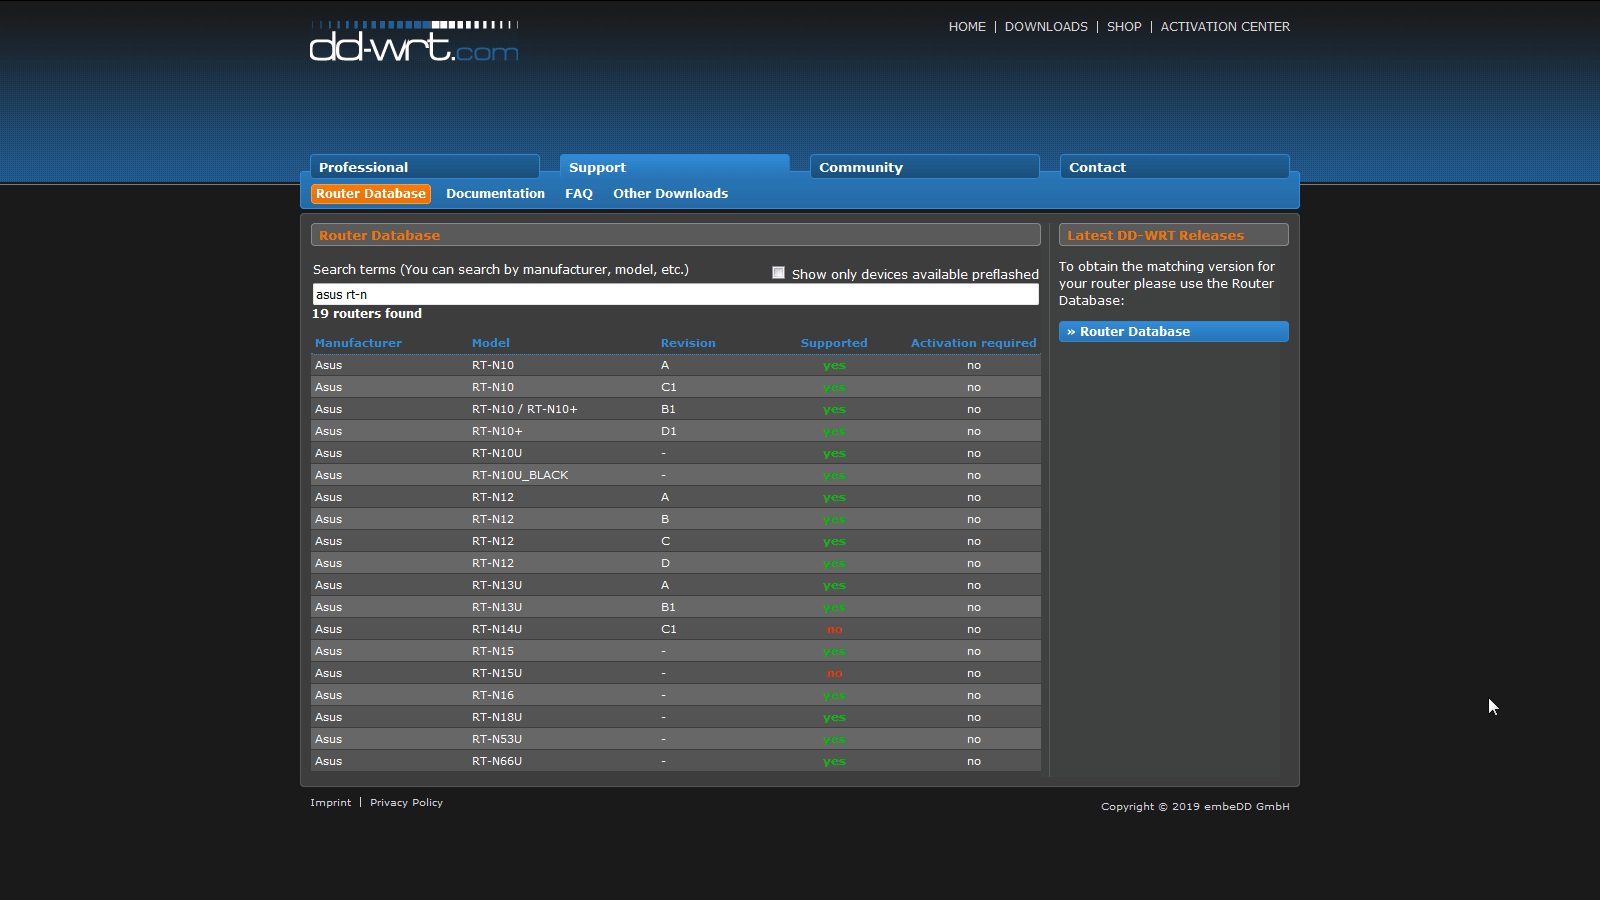Select the RT-N12 revision C row
Image resolution: width=1600 pixels, height=900 pixels.
676,541
